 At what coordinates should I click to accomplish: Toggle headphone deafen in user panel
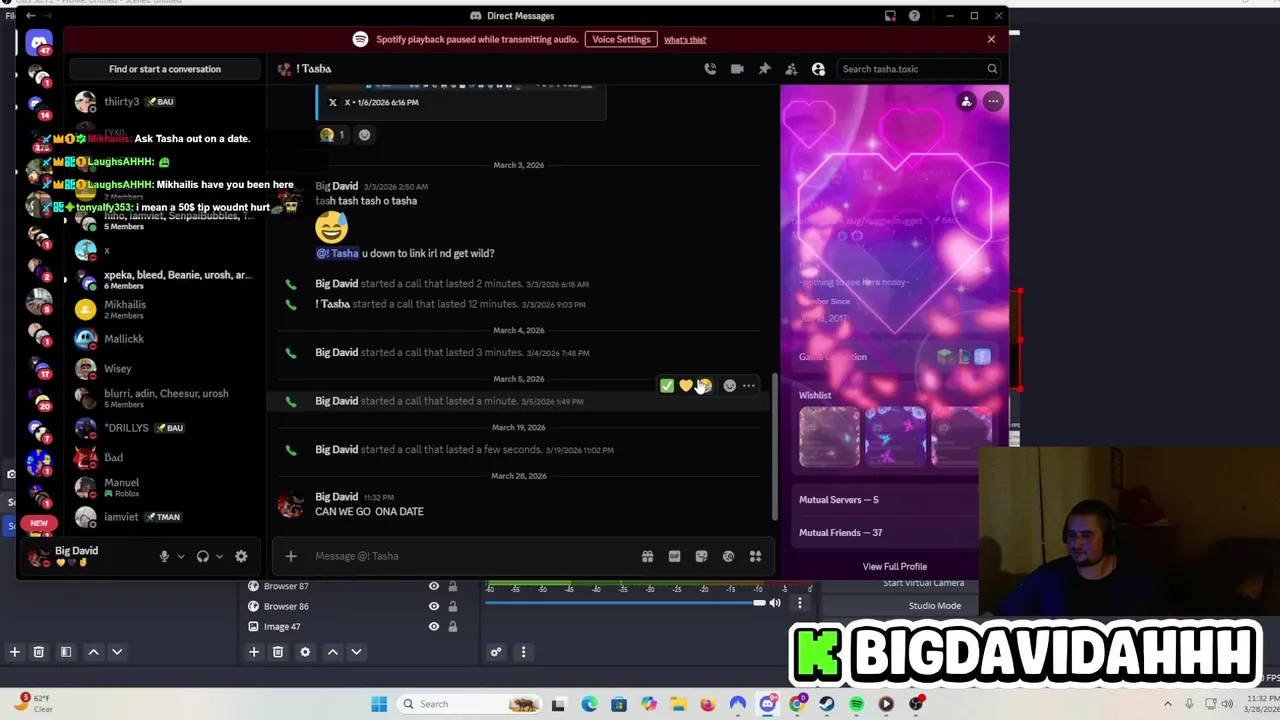(x=203, y=556)
